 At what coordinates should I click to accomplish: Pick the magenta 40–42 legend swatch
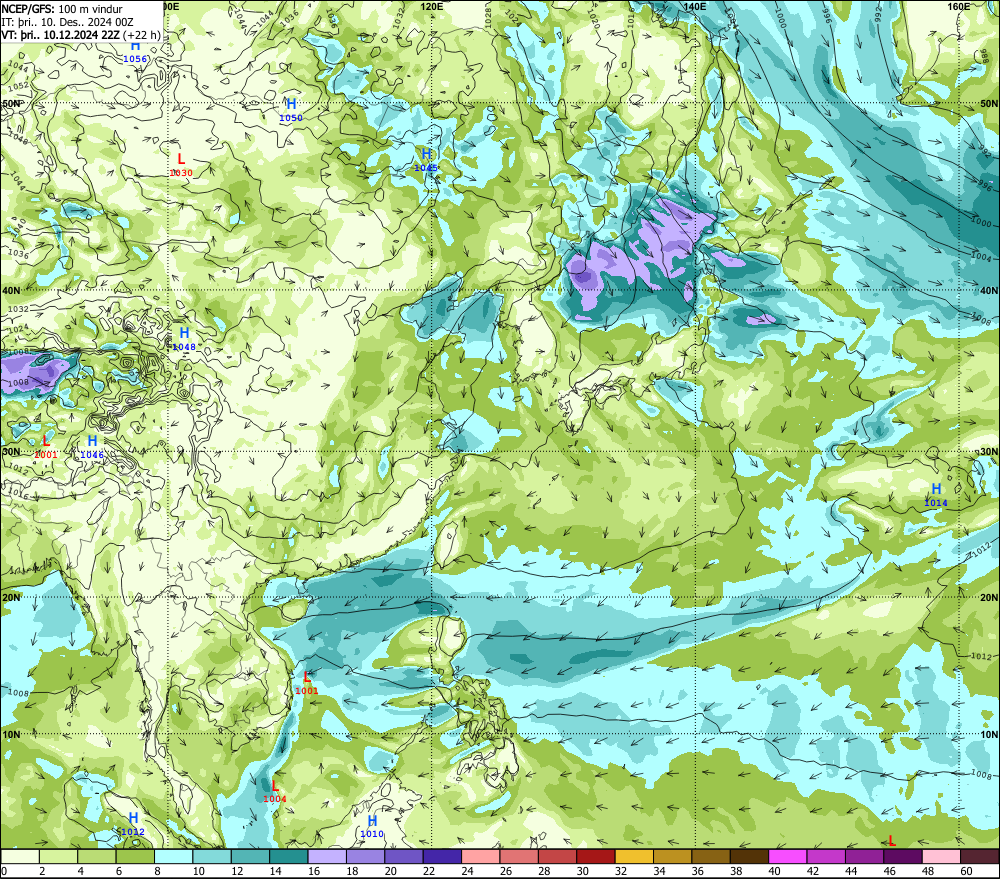[788, 856]
